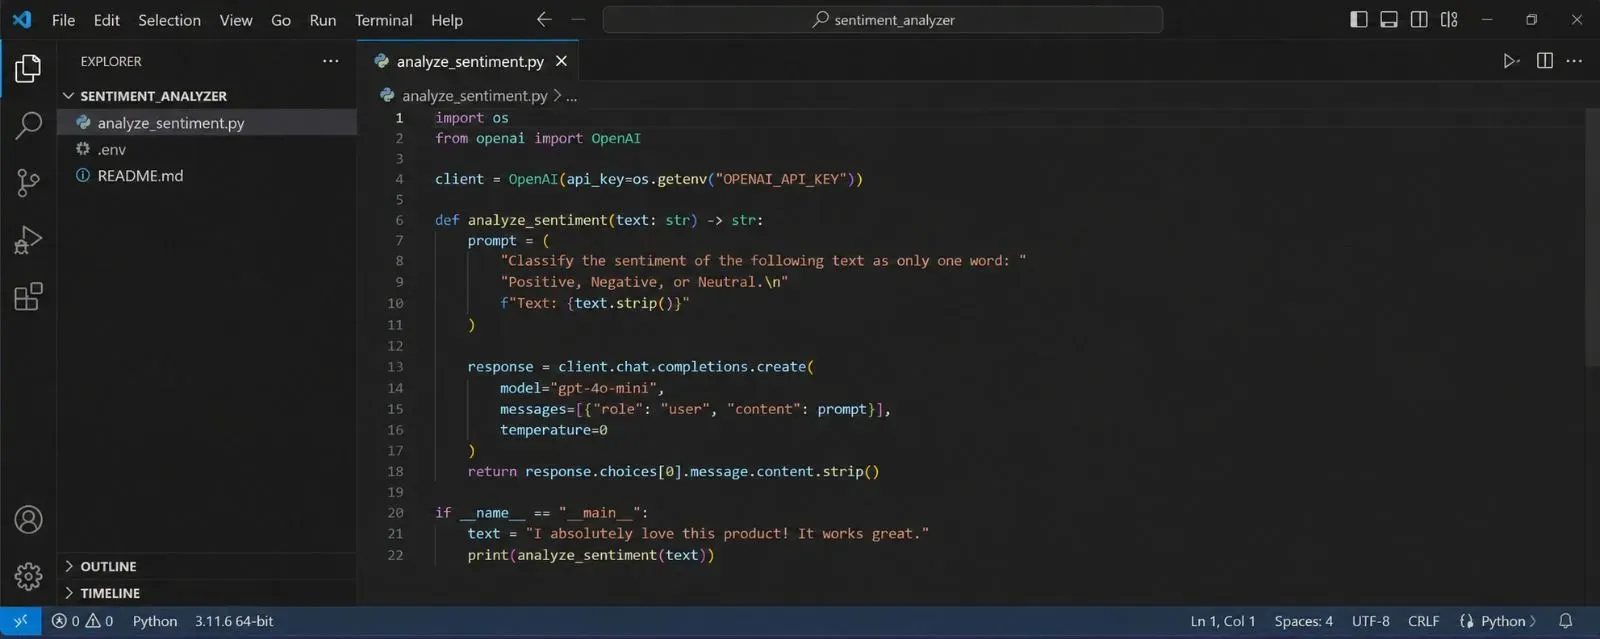Open the Accounts menu icon
Viewport: 1600px width, 639px height.
coord(28,520)
